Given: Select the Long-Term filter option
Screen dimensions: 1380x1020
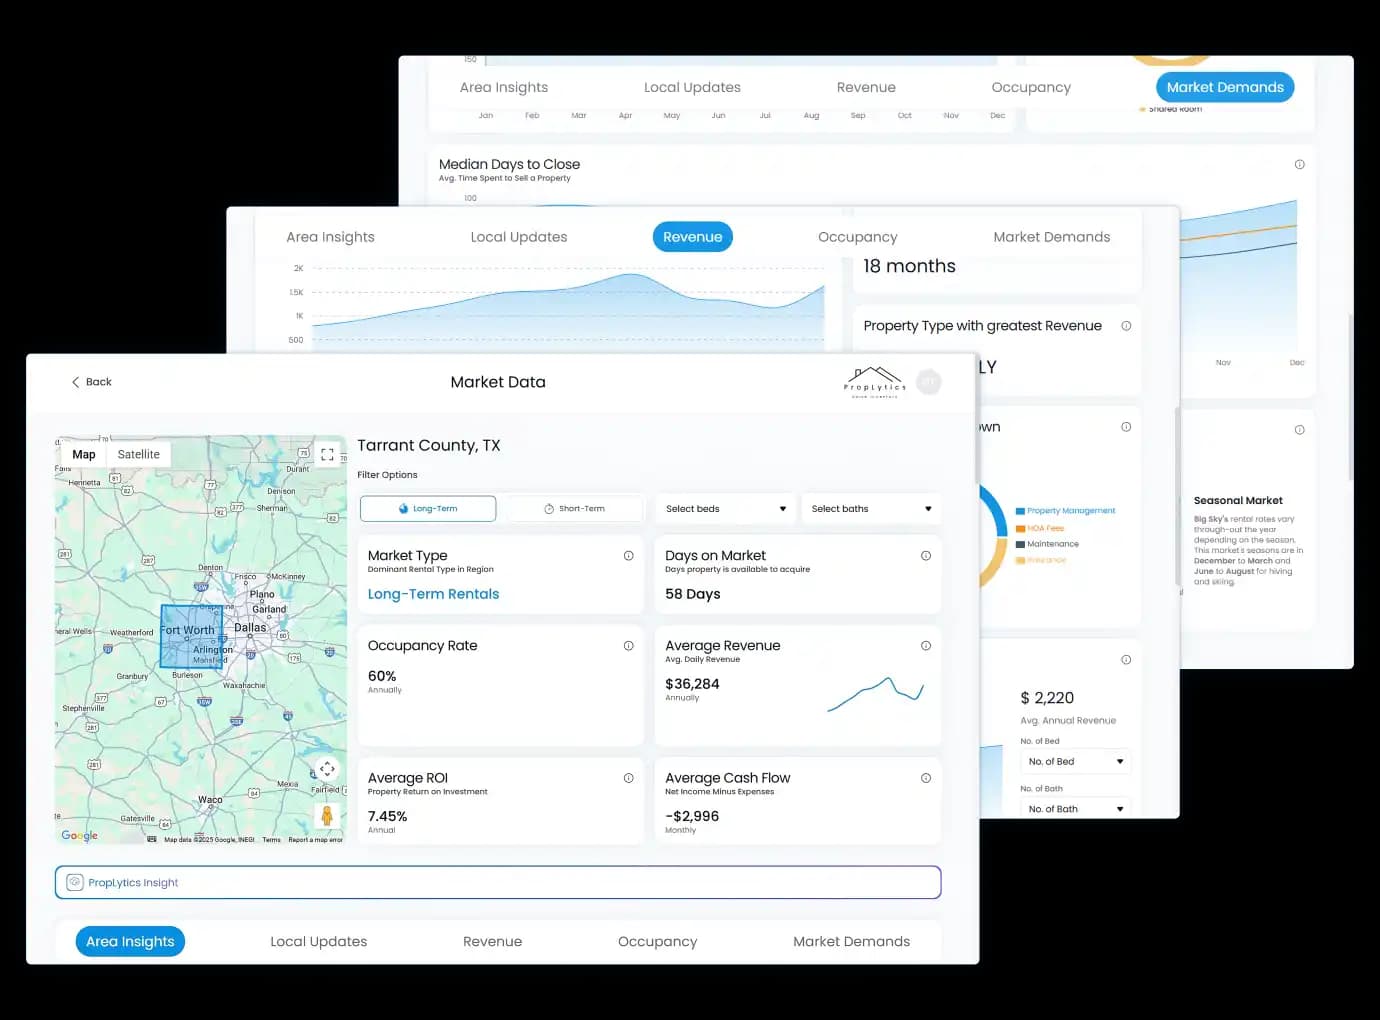Looking at the screenshot, I should [x=428, y=508].
